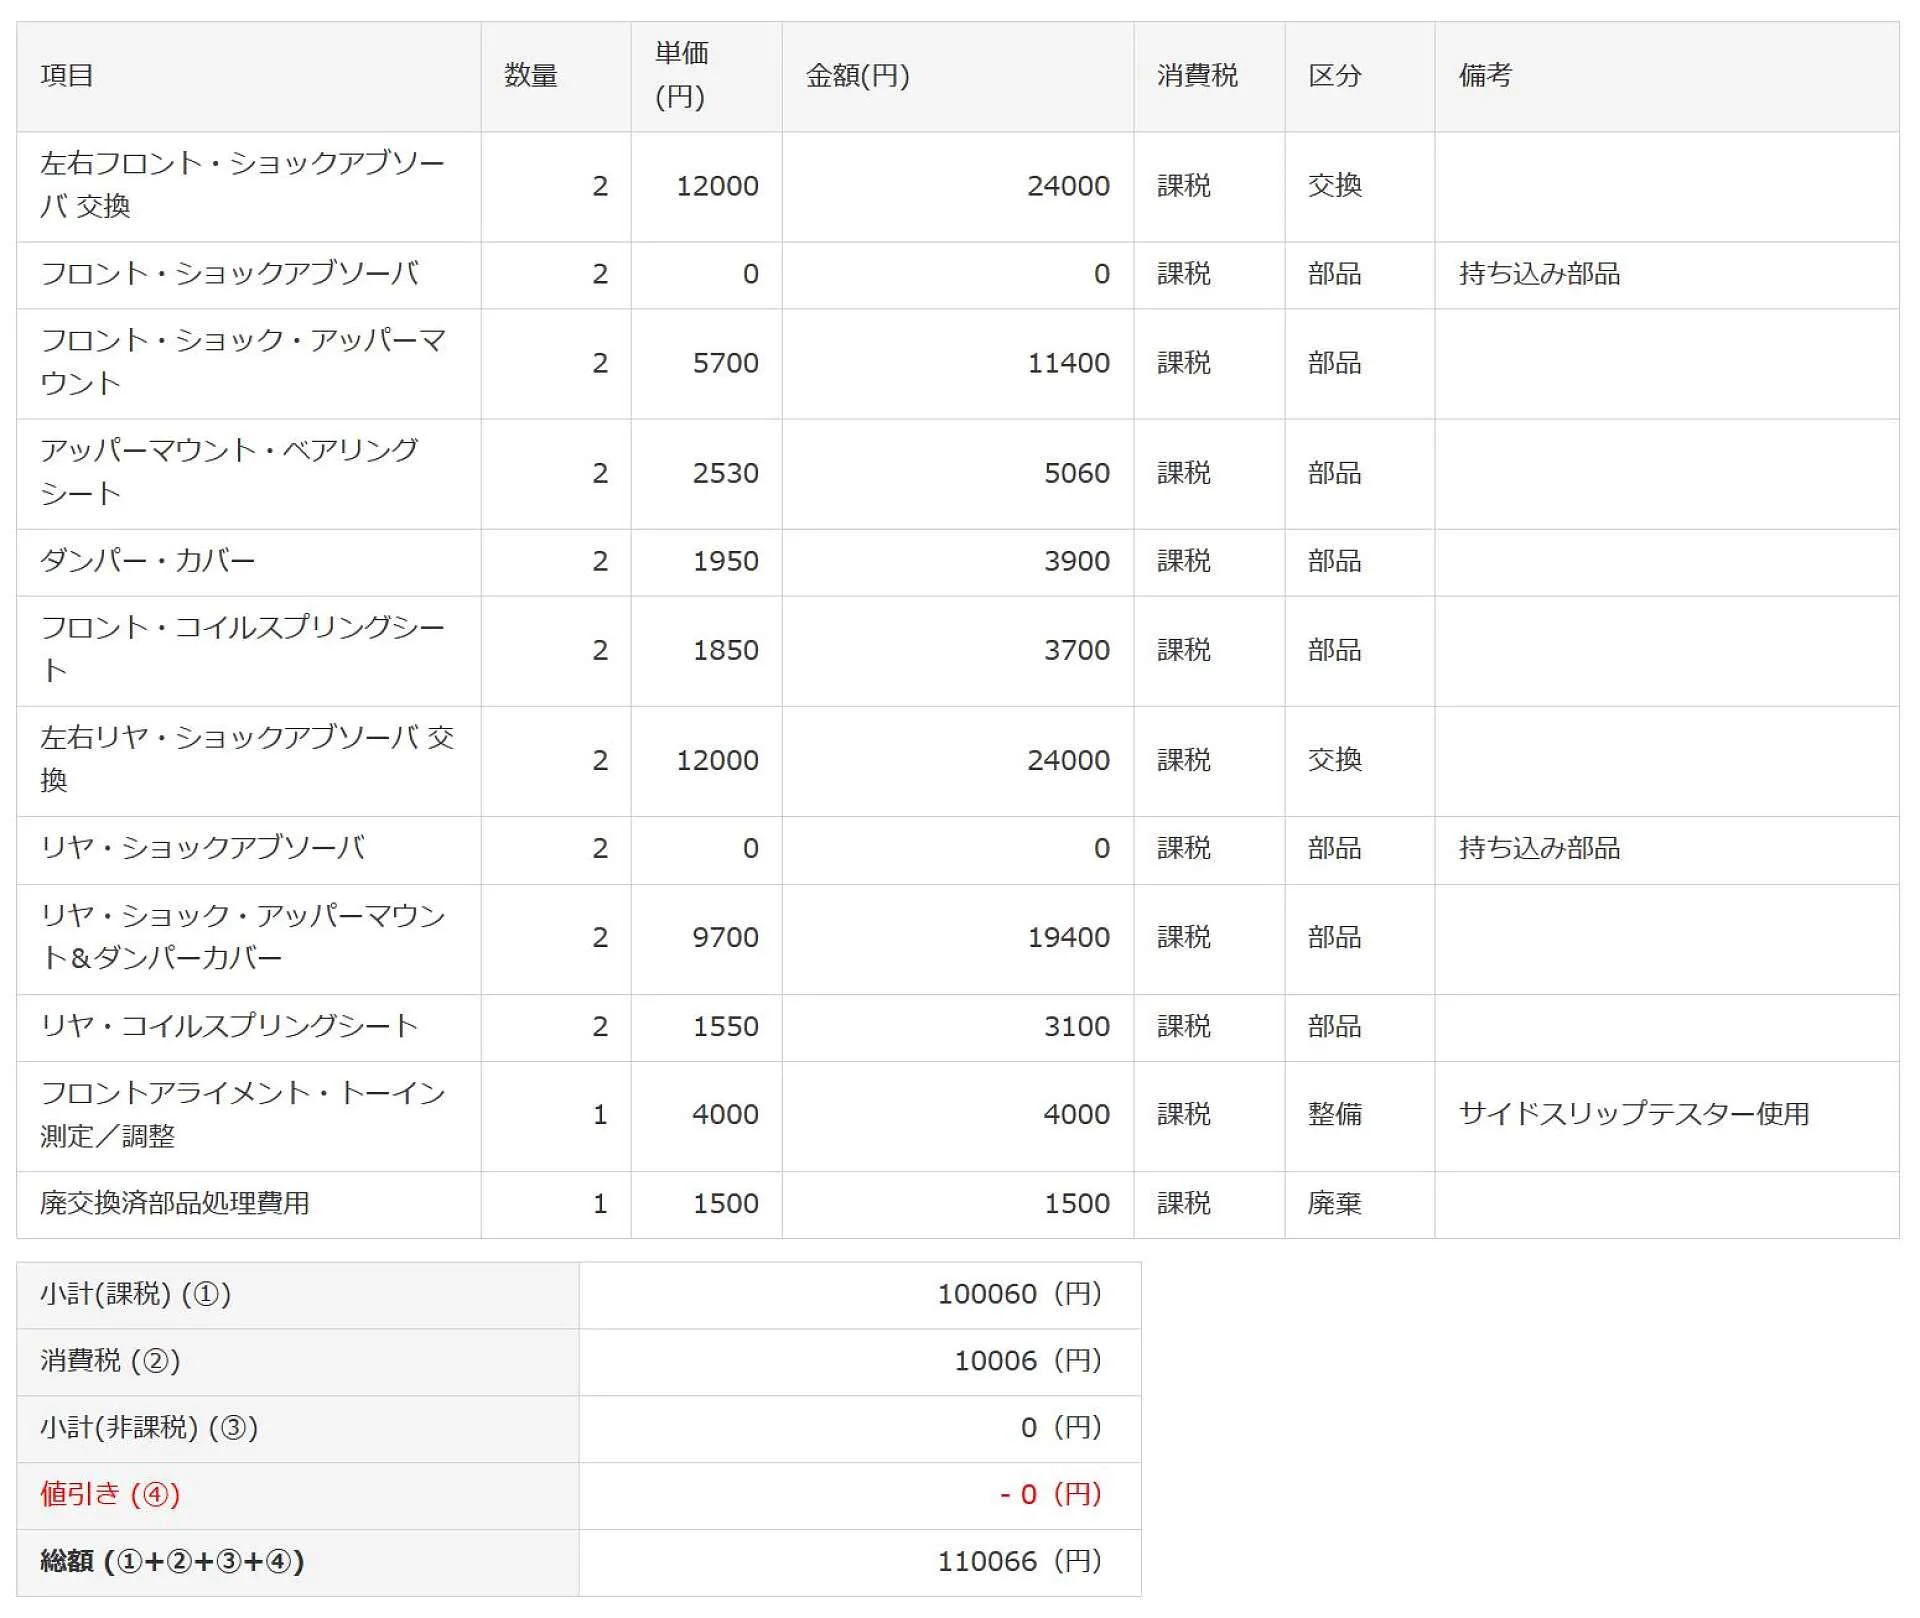This screenshot has width=1920, height=1618.
Task: Click the 持ち込み部品 note in フロント・ショックアブソーバ row
Action: [1539, 274]
